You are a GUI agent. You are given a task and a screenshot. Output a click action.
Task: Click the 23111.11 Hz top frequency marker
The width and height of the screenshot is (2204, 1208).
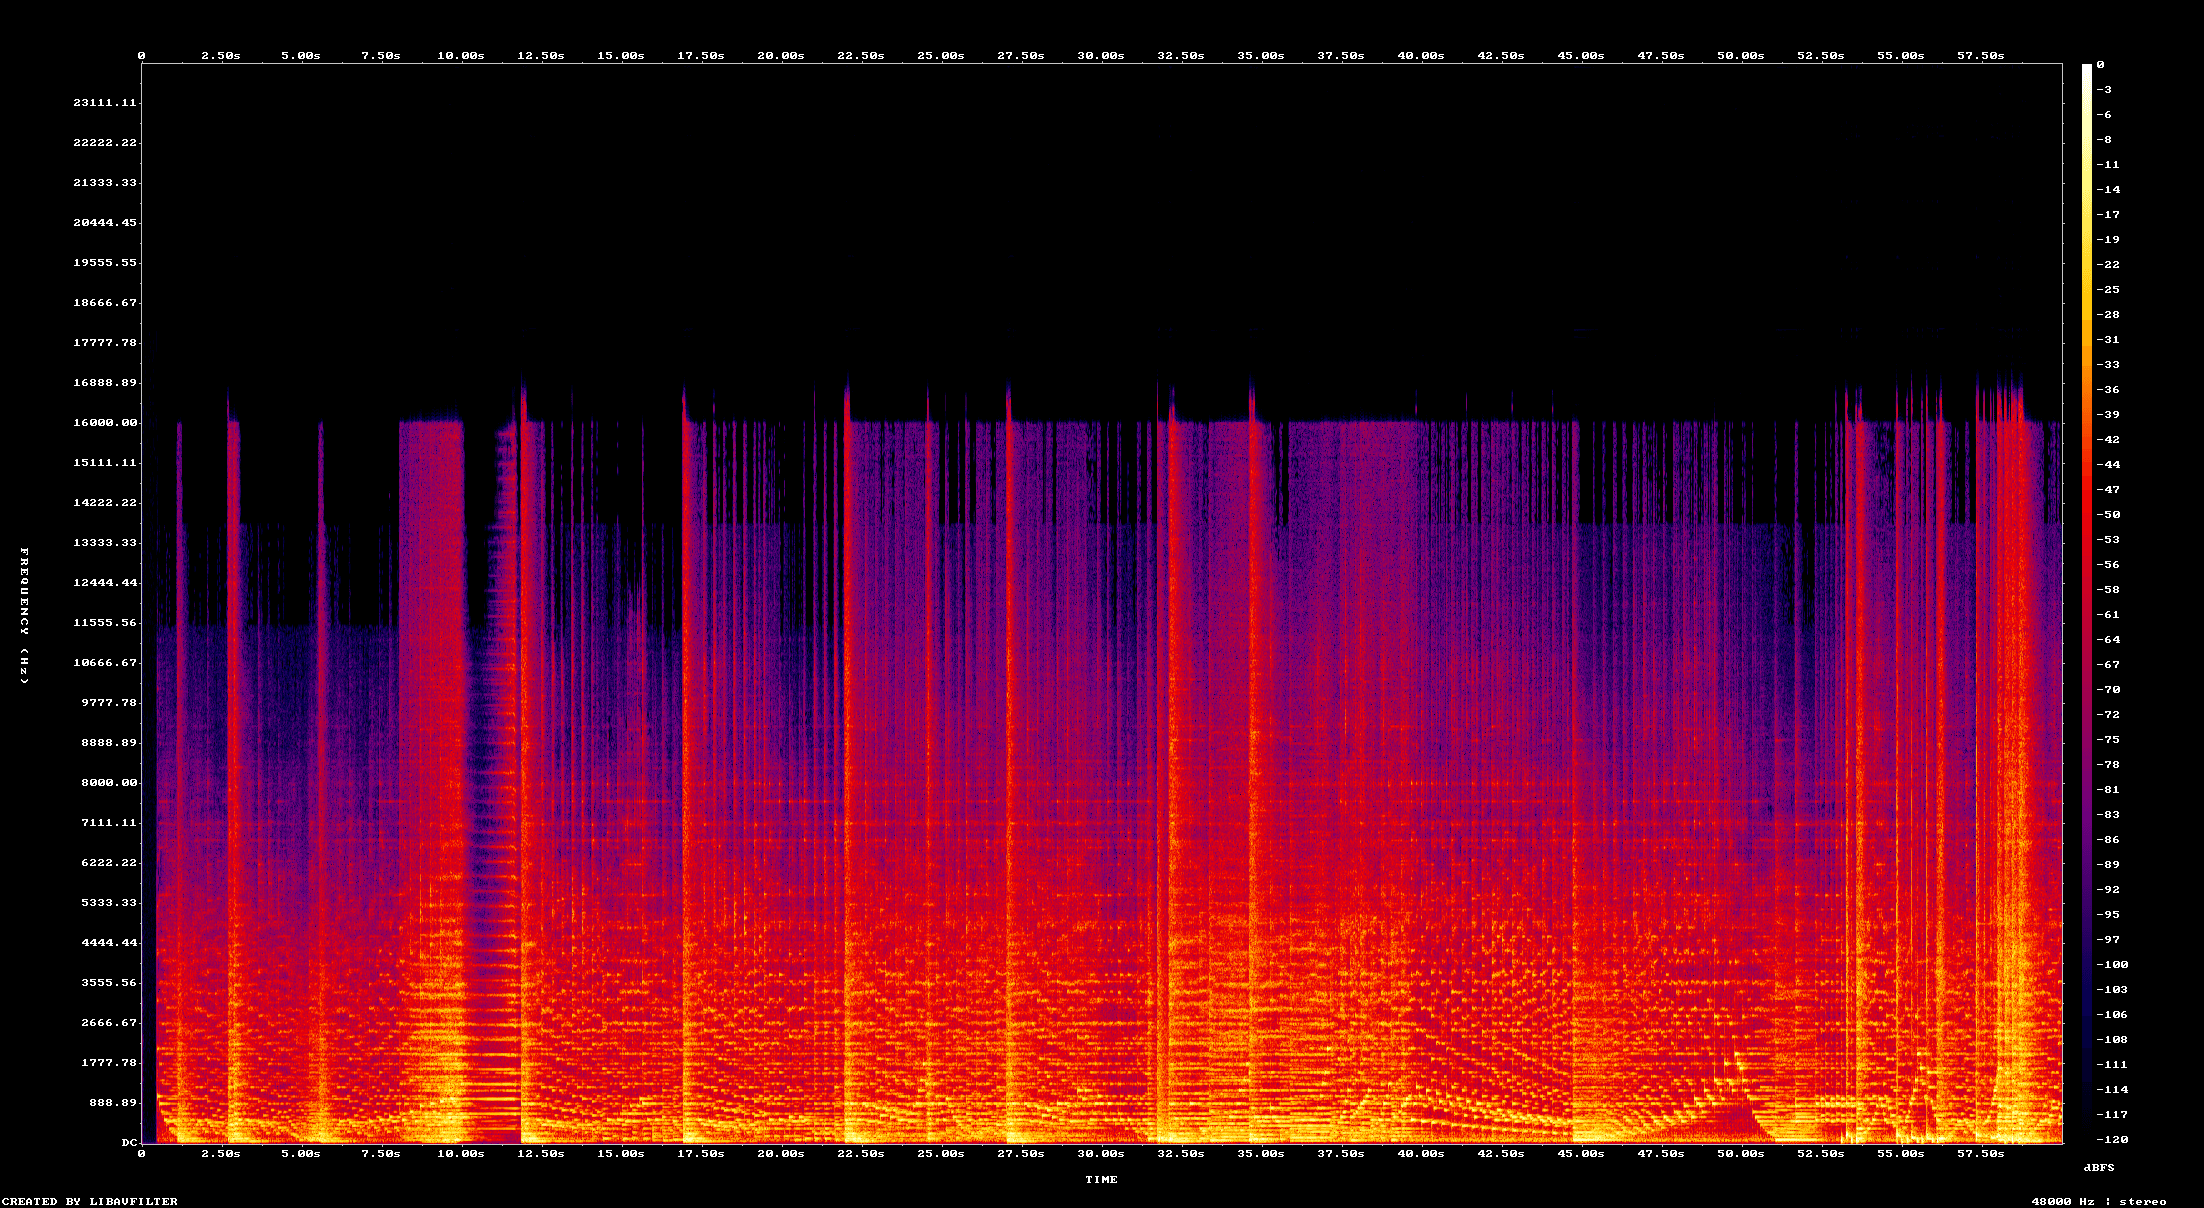click(105, 101)
